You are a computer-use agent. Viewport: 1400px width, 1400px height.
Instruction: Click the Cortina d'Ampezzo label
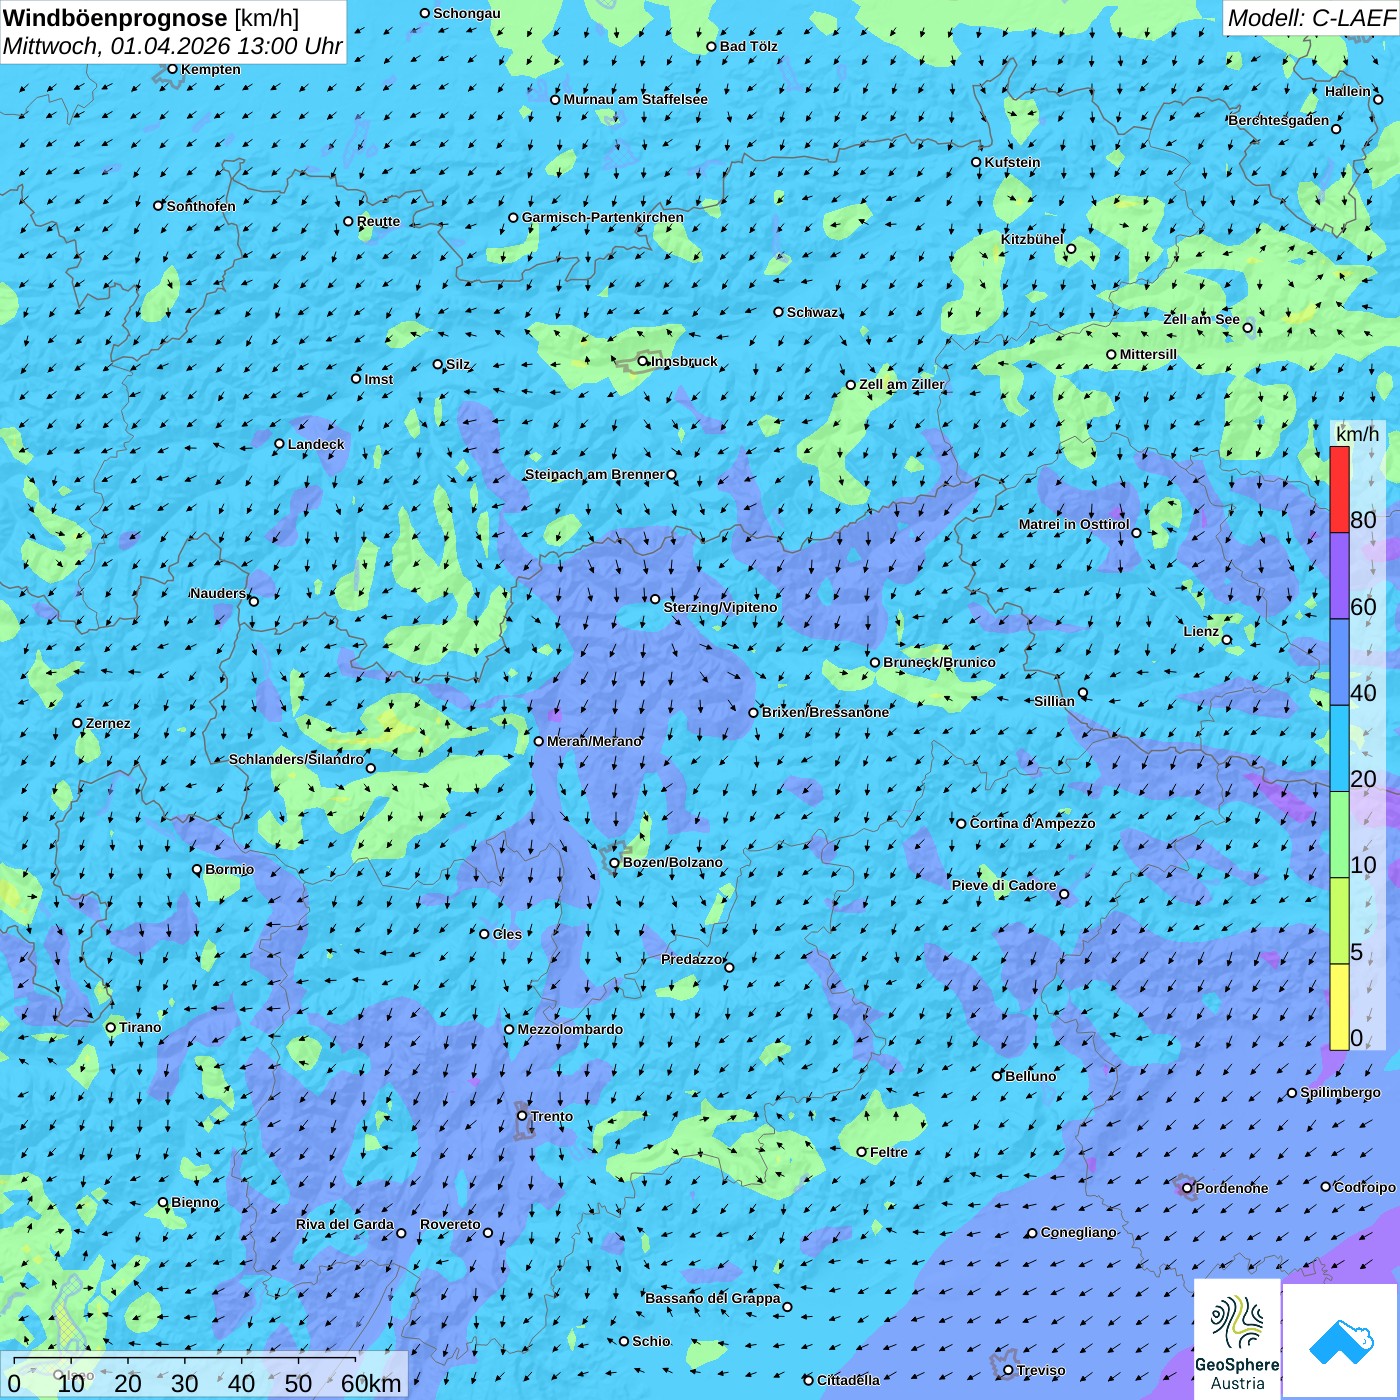pos(1032,823)
